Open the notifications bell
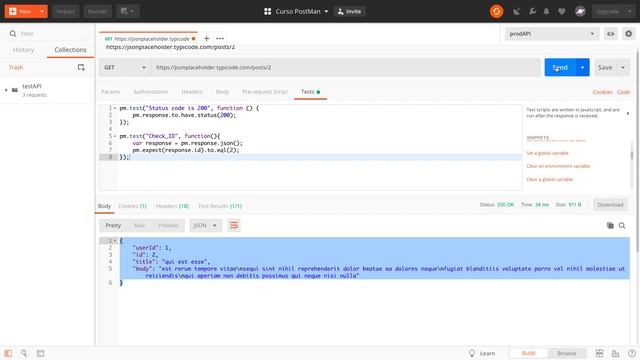Image resolution: width=640 pixels, height=360 pixels. click(x=547, y=11)
